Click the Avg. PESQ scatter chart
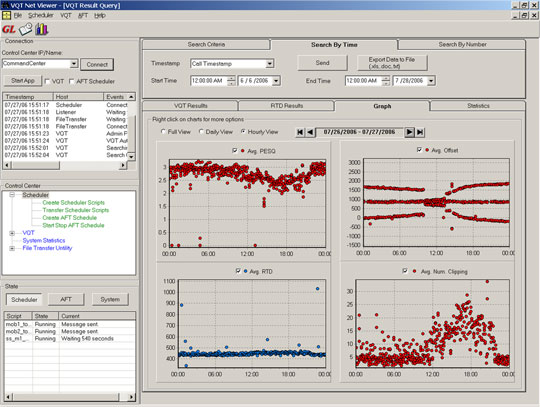This screenshot has width=540, height=407. pos(247,203)
